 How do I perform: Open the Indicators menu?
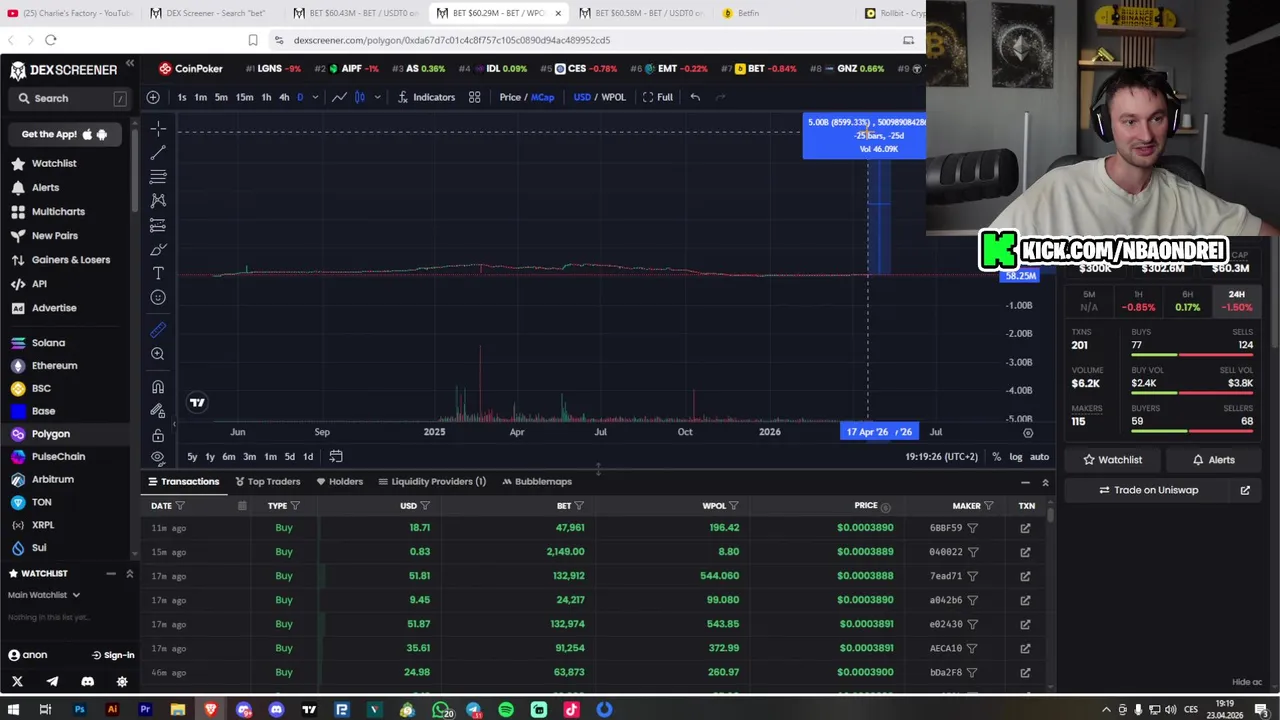(426, 97)
